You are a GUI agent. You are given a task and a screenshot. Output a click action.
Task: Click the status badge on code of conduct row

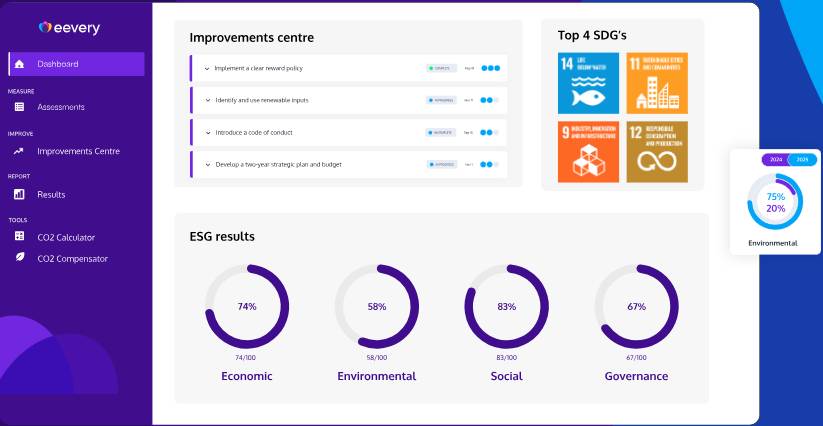point(441,133)
